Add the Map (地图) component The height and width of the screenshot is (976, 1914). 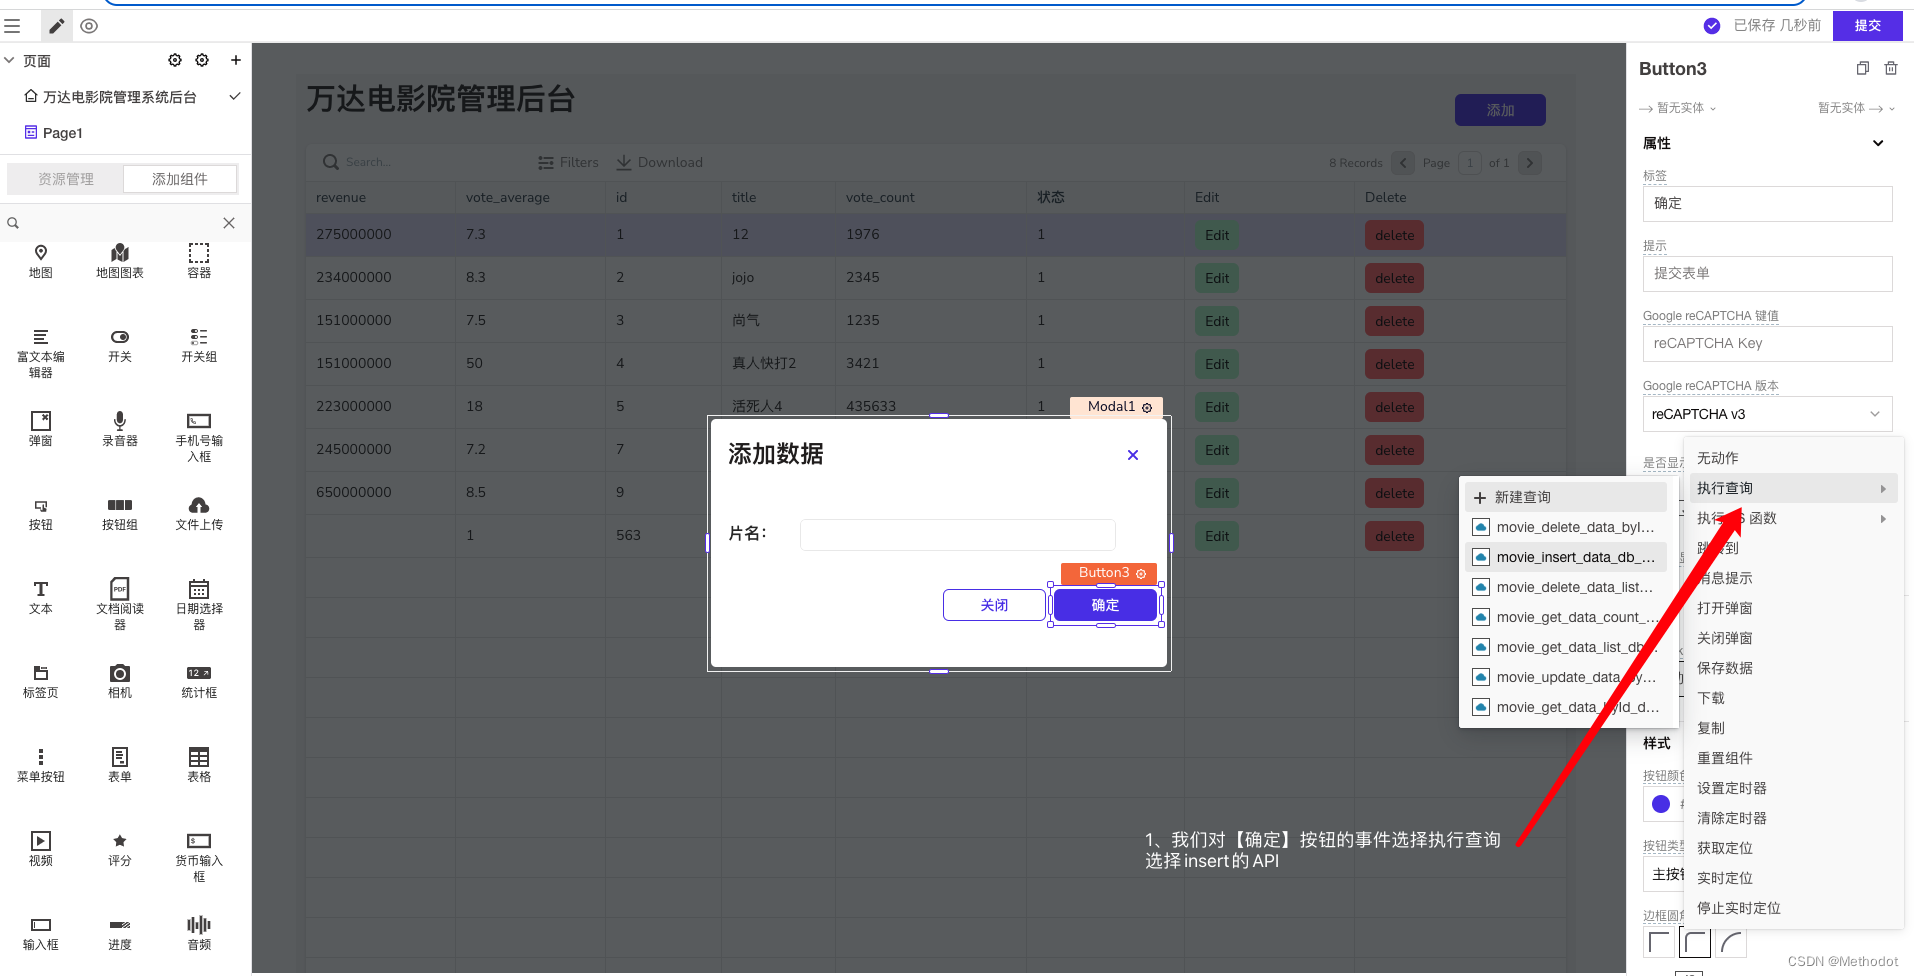tap(40, 261)
